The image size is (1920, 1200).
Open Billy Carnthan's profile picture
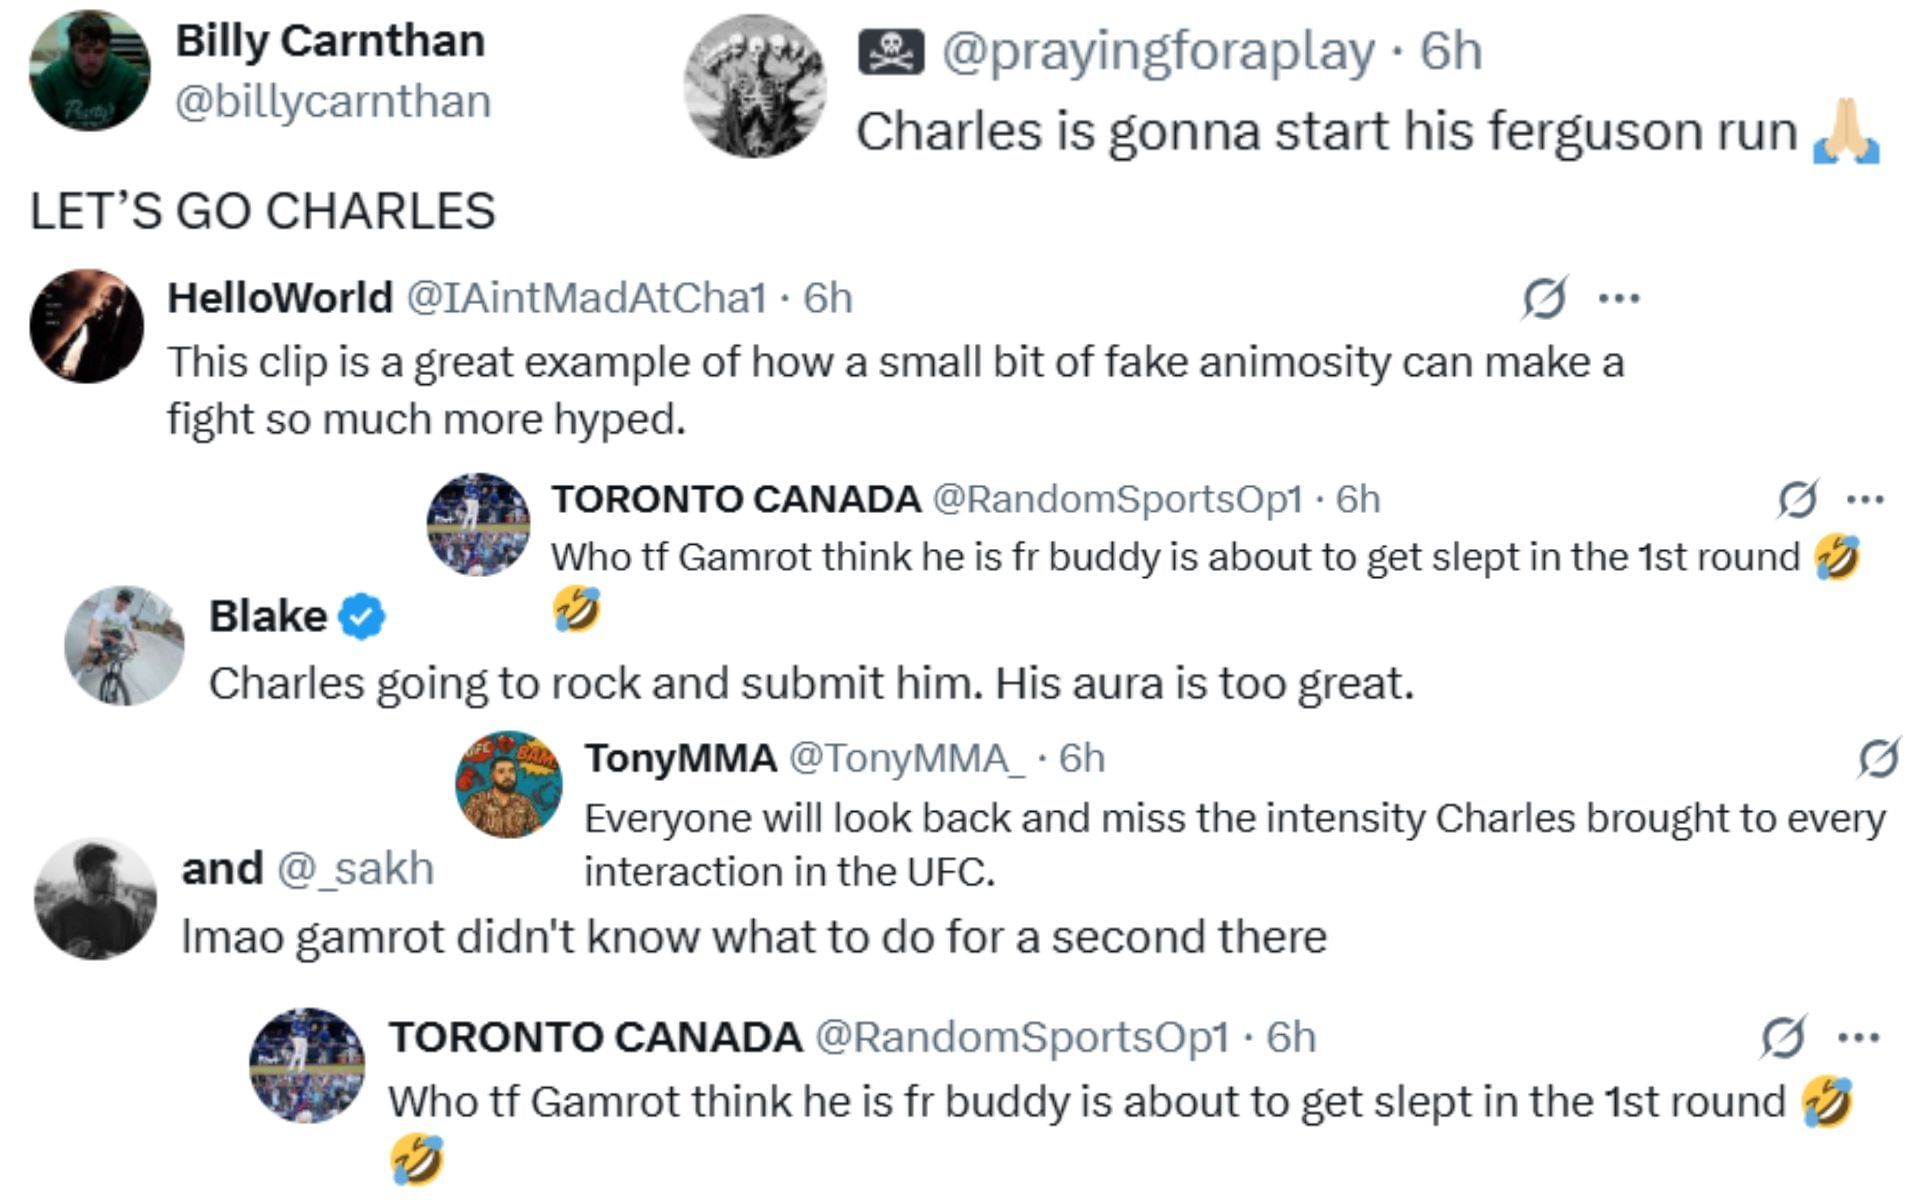point(90,71)
